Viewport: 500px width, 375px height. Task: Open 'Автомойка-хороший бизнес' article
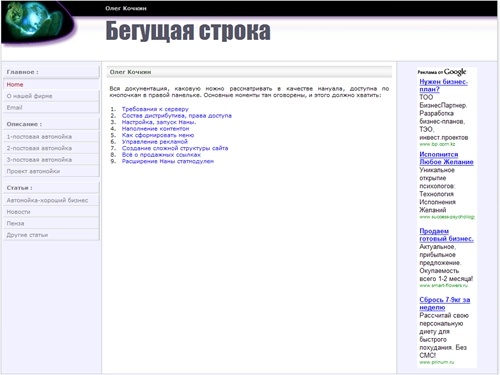click(51, 200)
